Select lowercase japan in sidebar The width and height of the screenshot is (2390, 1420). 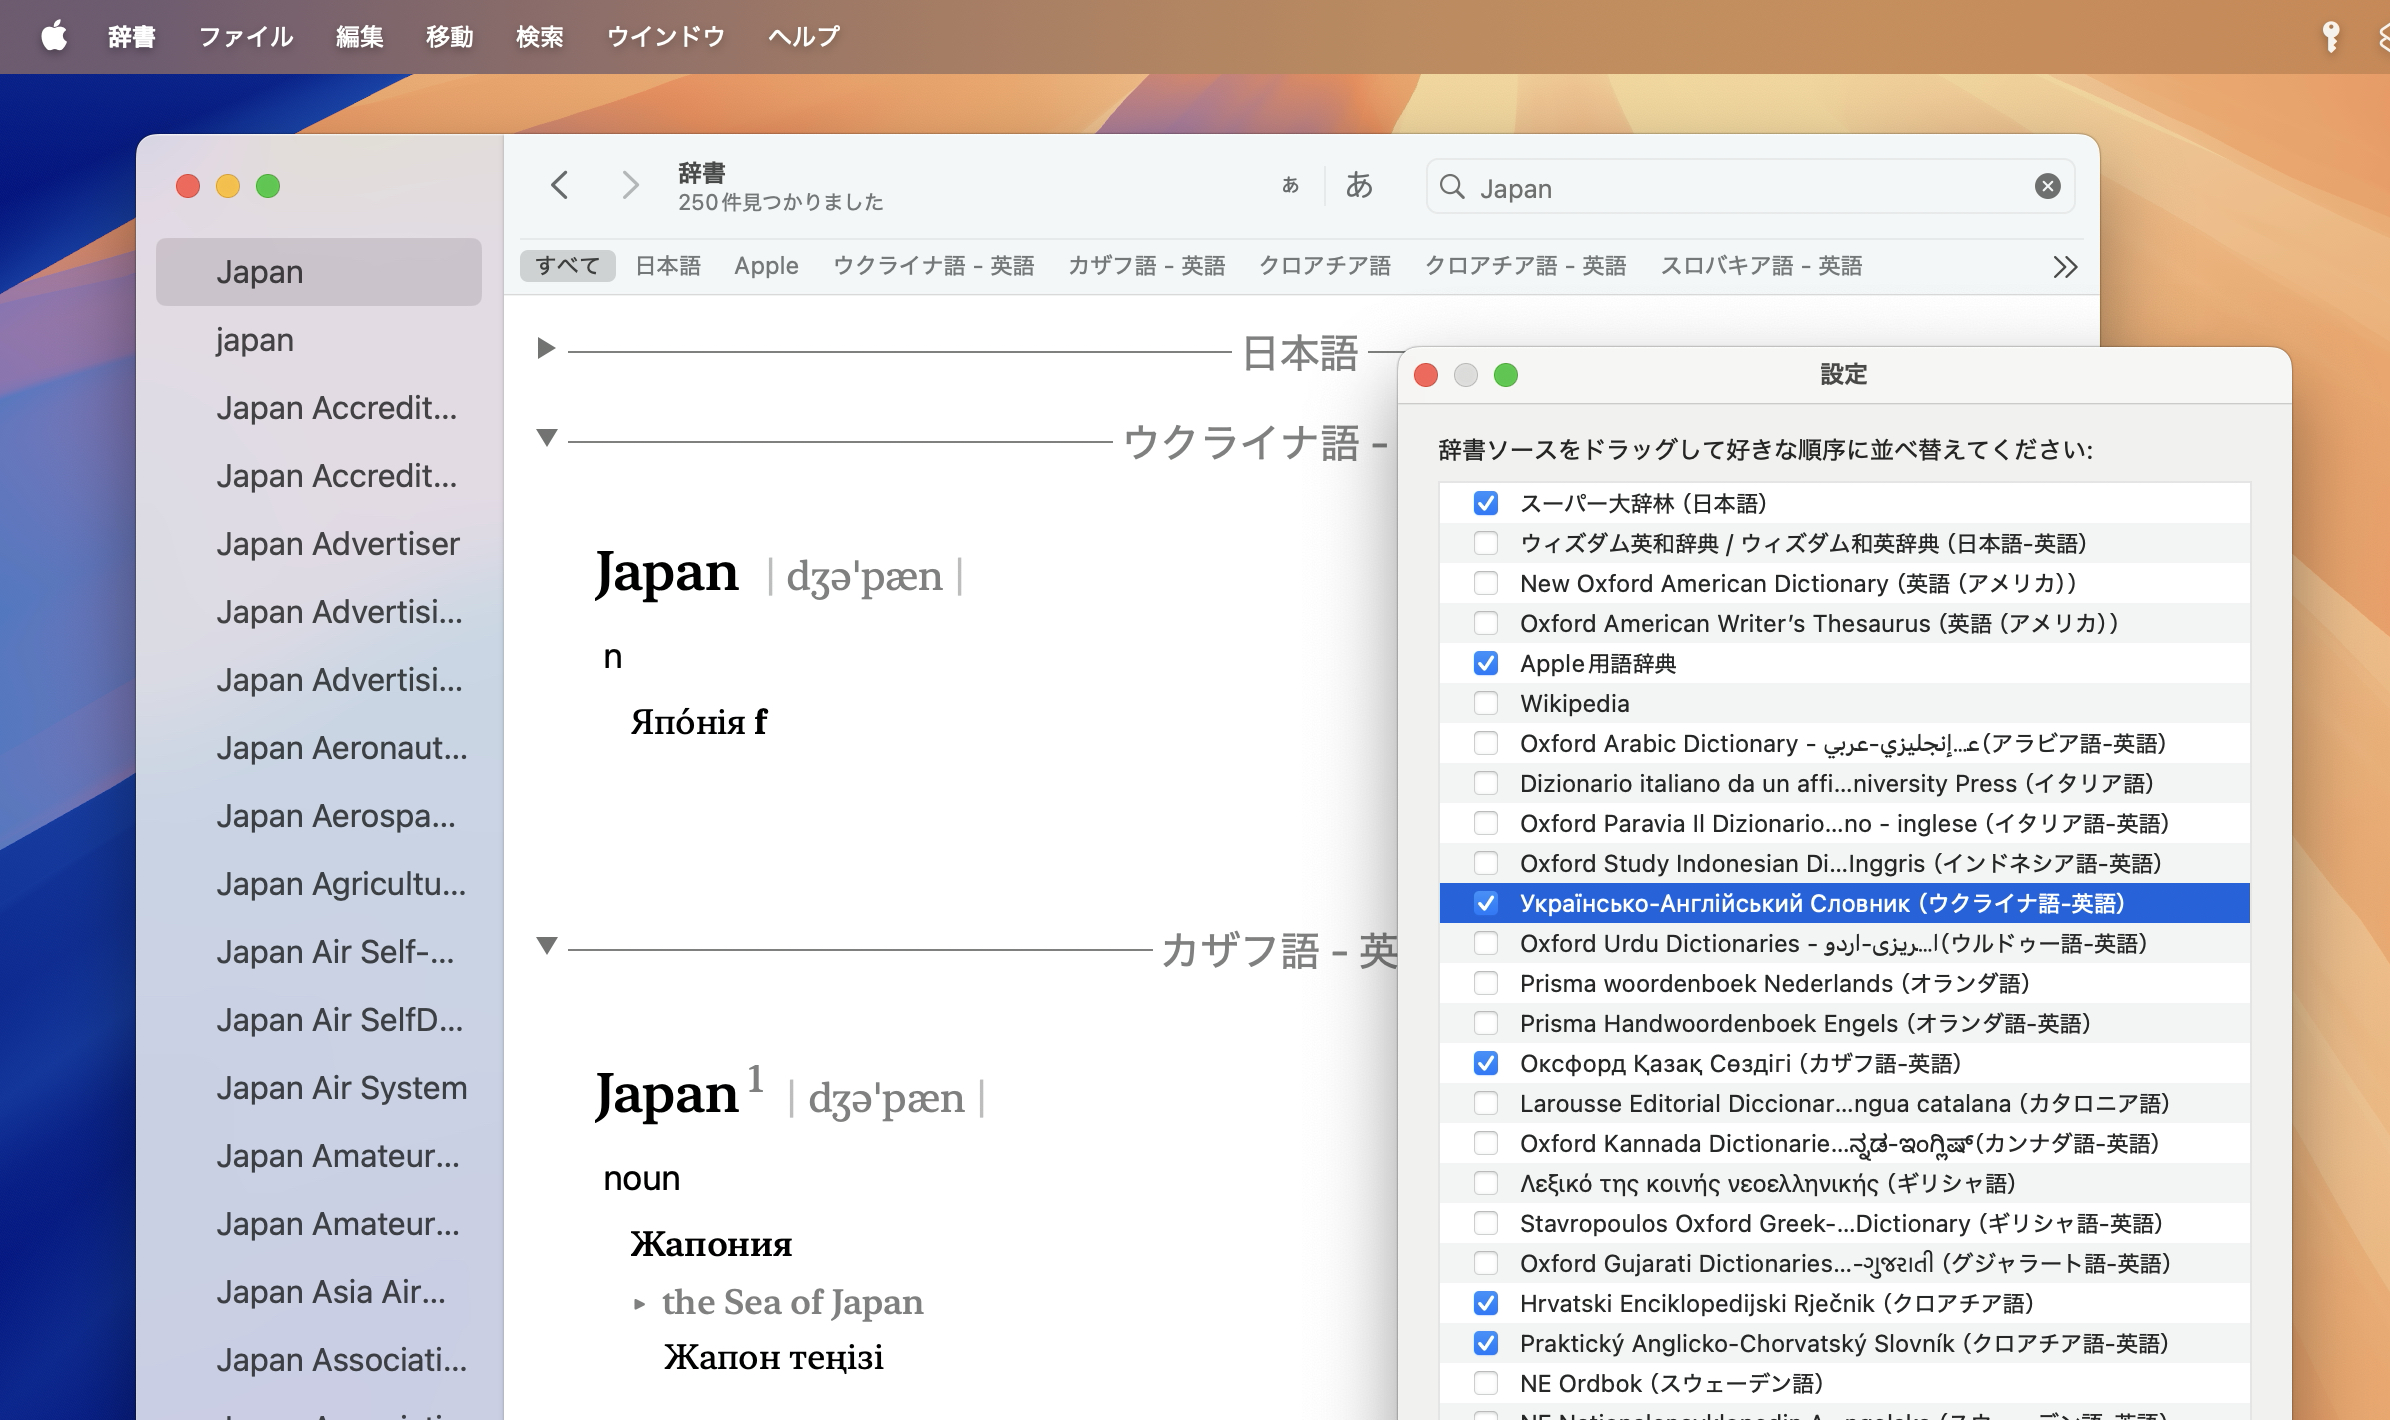(x=319, y=340)
